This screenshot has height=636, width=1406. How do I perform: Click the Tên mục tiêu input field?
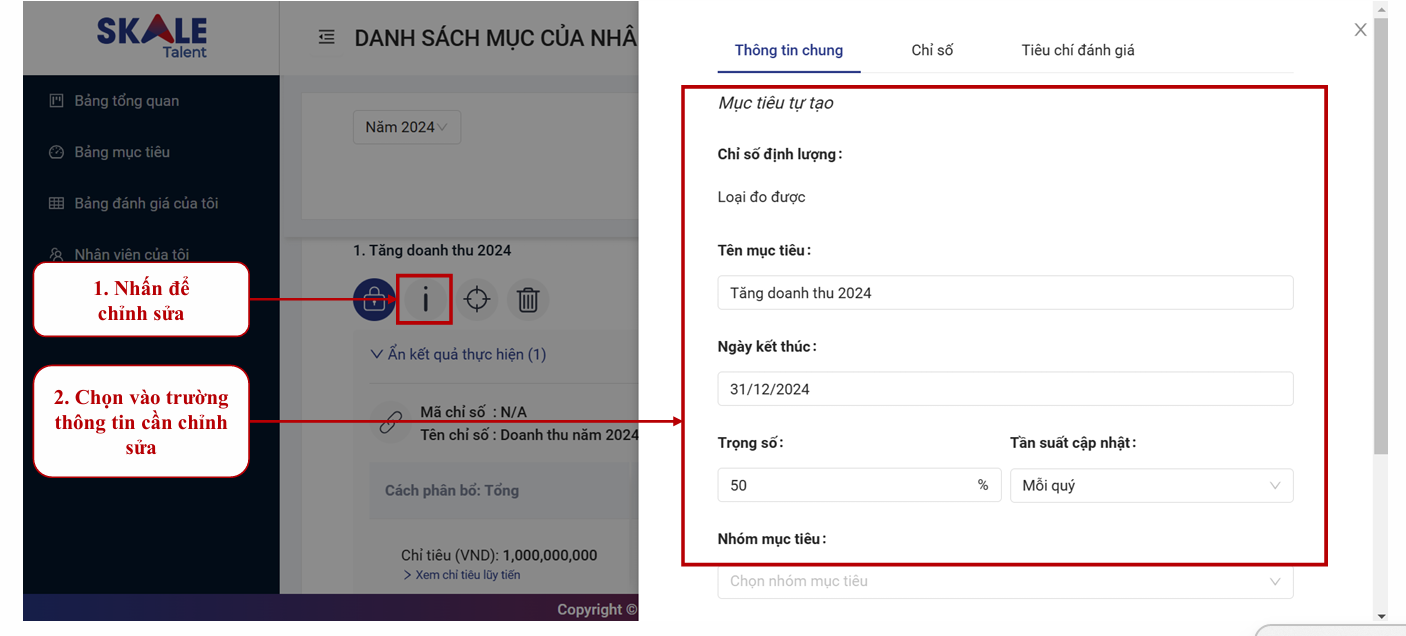1004,293
